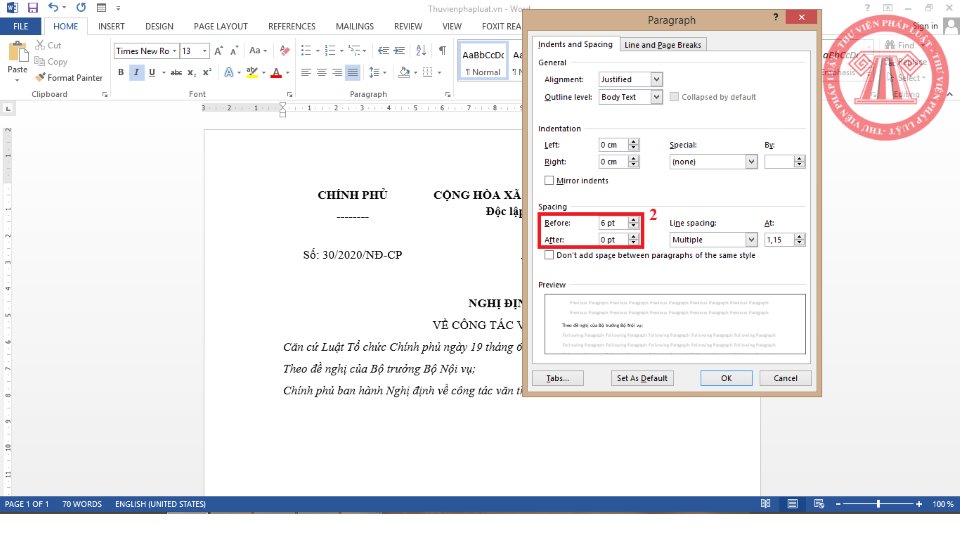Clear all formatting with eraser icon

coord(285,51)
